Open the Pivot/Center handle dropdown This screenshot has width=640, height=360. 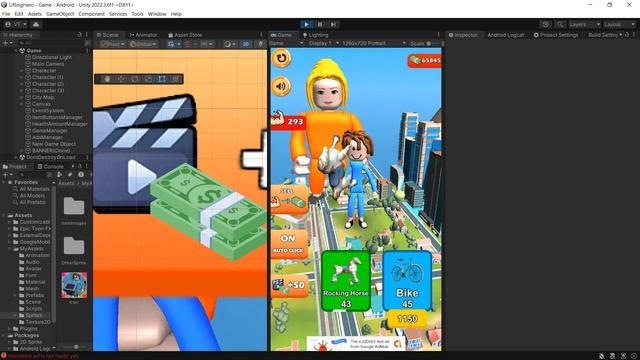click(x=113, y=44)
